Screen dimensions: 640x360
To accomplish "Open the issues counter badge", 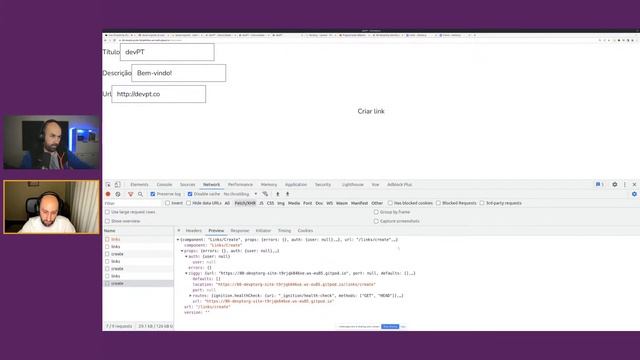I will coord(599,184).
